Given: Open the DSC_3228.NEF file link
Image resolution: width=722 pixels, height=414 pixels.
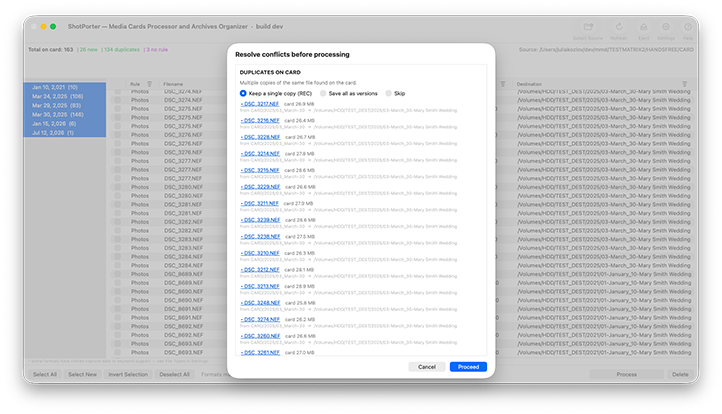Looking at the screenshot, I should click(x=261, y=137).
